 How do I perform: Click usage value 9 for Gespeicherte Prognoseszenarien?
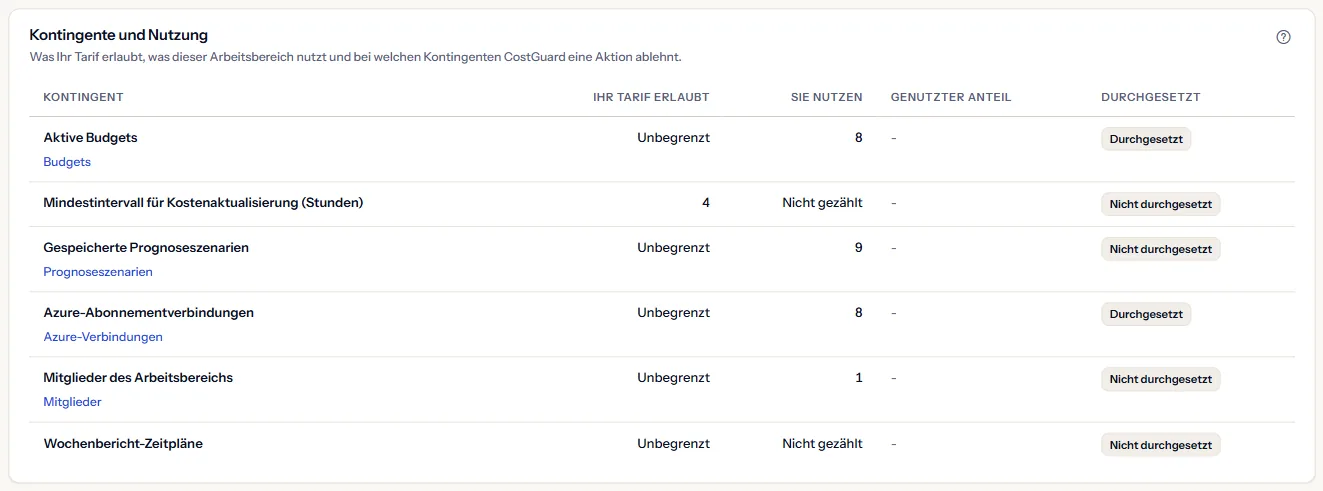coord(858,248)
